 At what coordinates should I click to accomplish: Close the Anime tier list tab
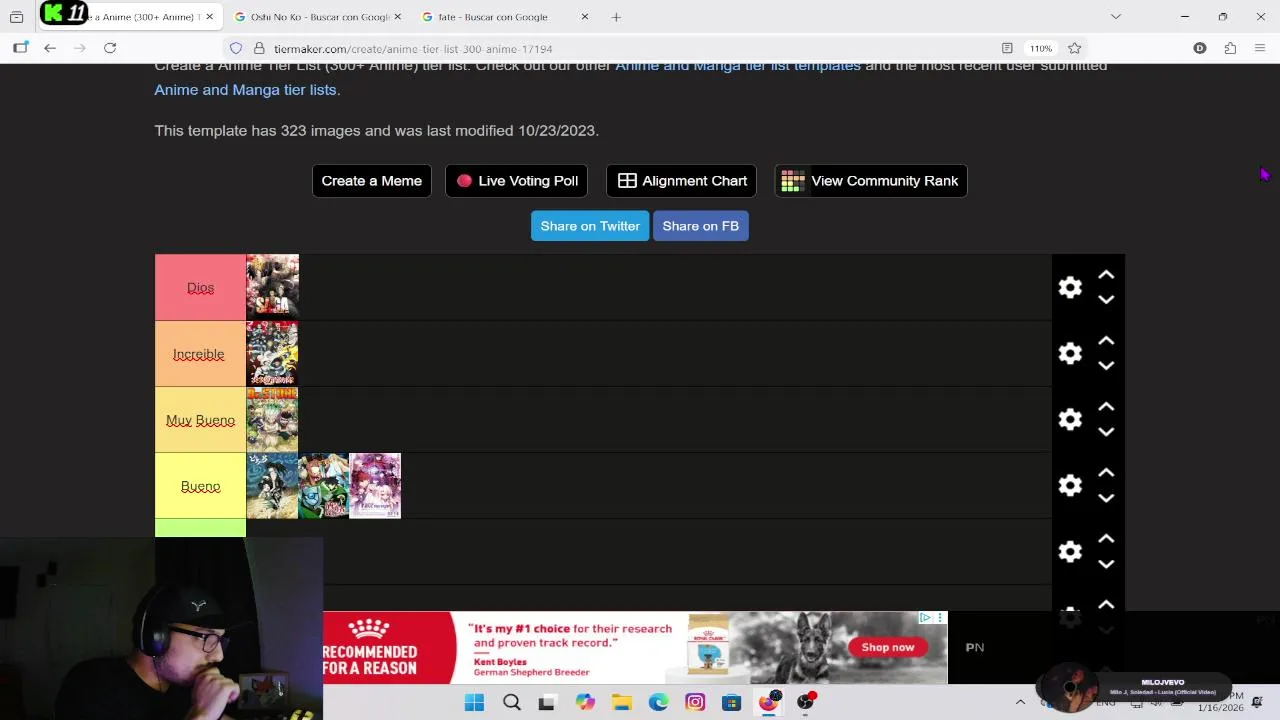point(209,17)
